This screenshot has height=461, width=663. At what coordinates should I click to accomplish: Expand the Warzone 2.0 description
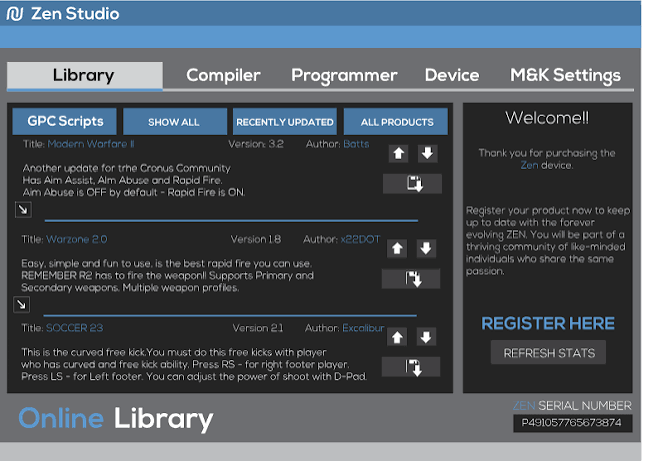22,305
